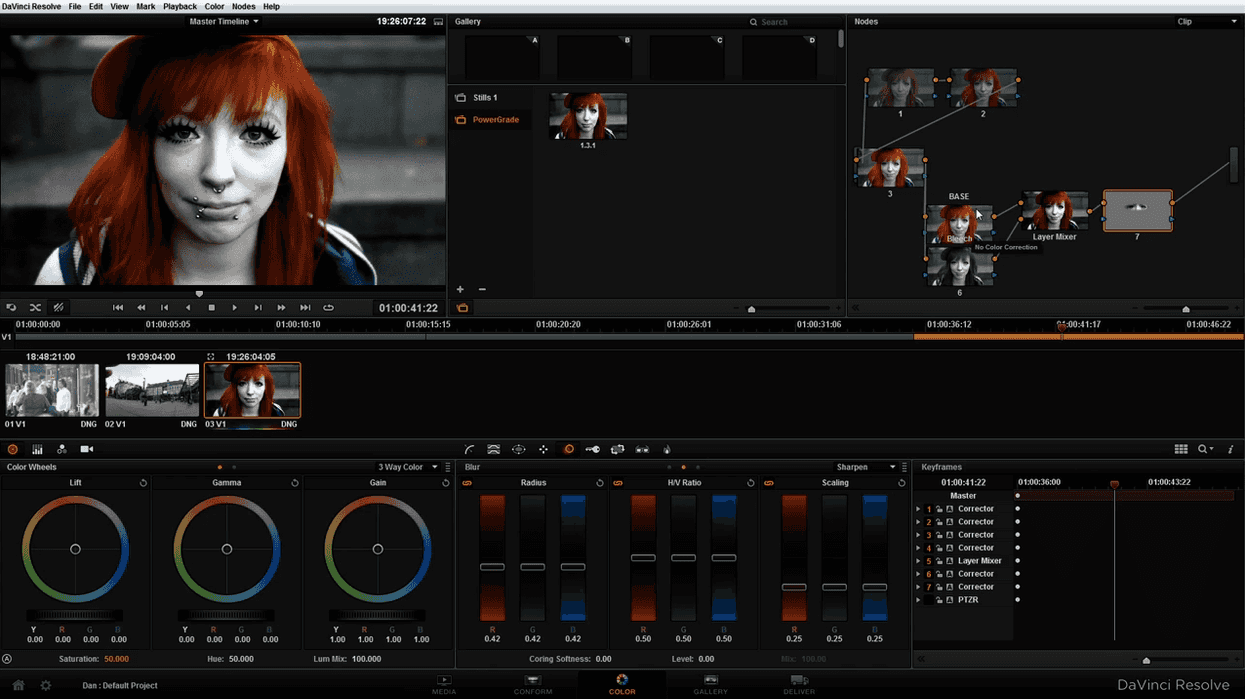This screenshot has width=1245, height=699.
Task: Reset the Gain color wheel
Action: point(446,483)
